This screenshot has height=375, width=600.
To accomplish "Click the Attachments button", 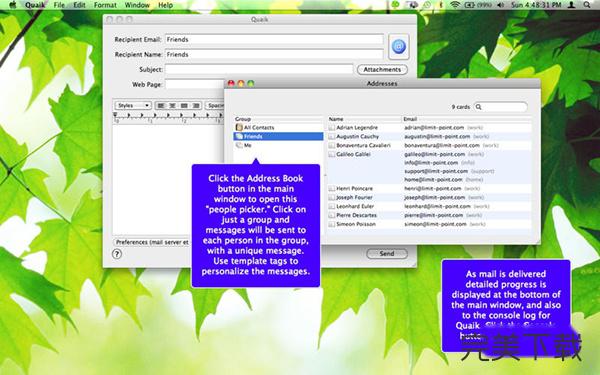I will pos(382,70).
